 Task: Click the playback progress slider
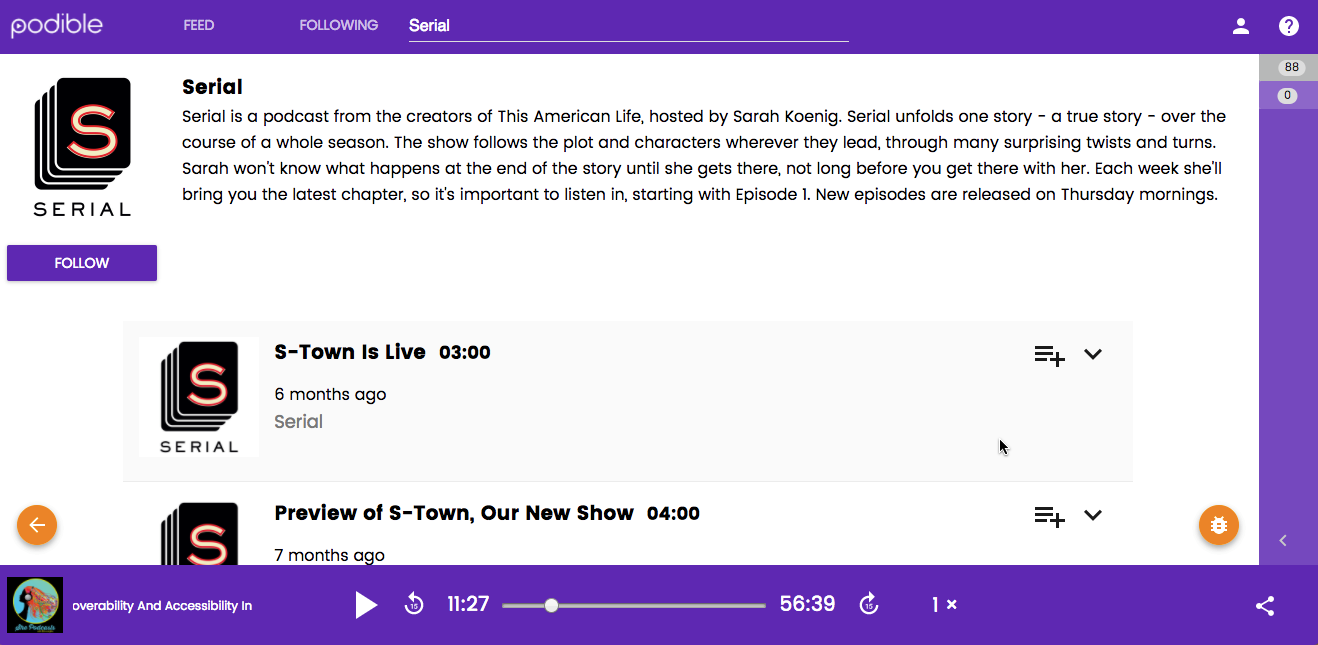coord(634,605)
